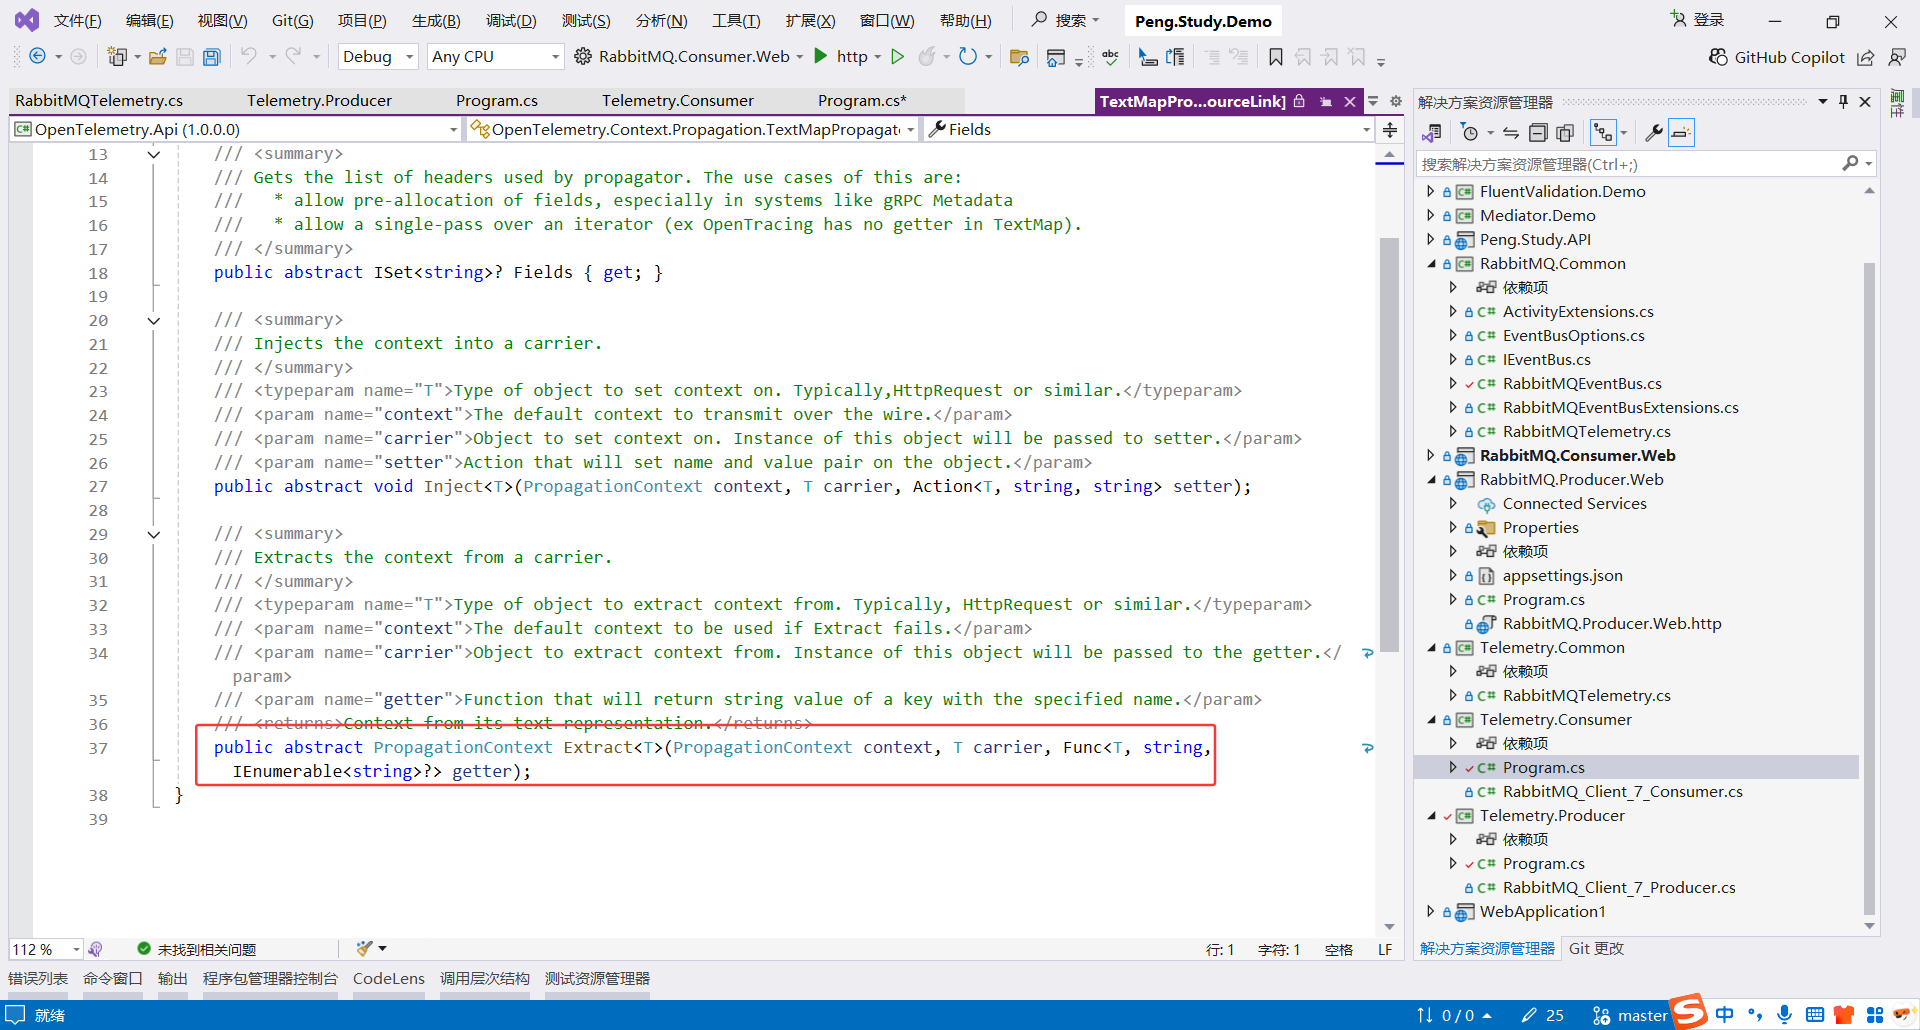The image size is (1920, 1030).
Task: Select RabbitMQ_Client_7_Consumer.cs in Solution Explorer
Action: (x=1622, y=792)
